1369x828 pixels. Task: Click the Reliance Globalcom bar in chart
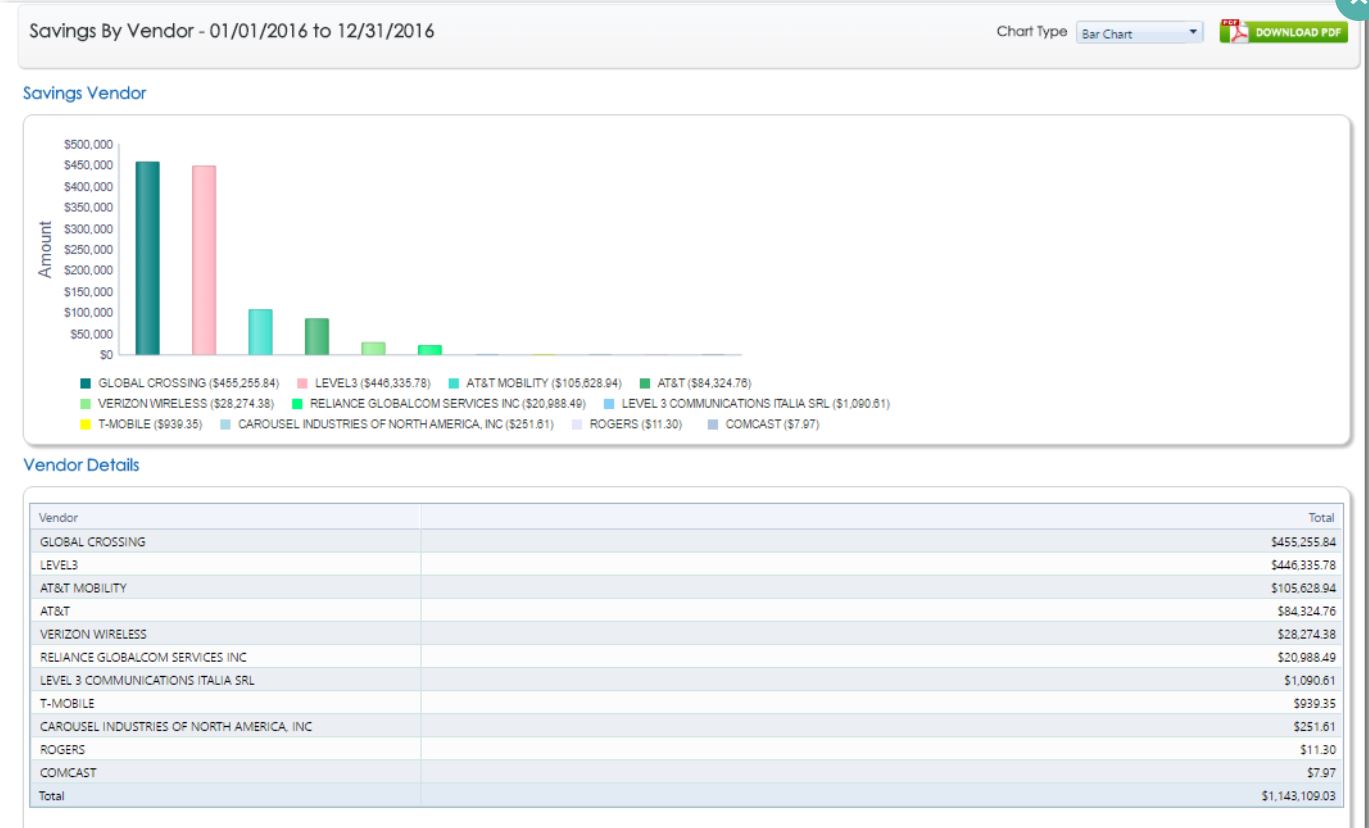(430, 350)
